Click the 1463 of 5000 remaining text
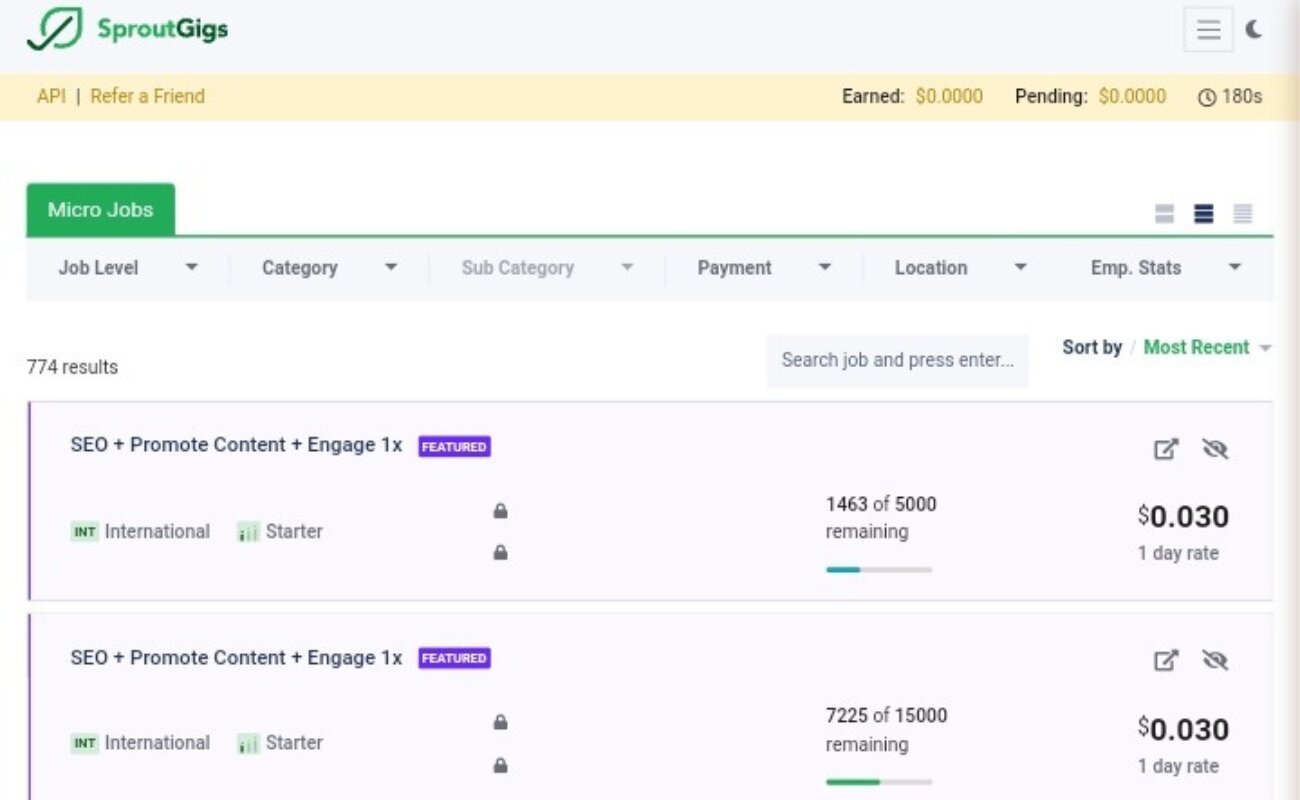This screenshot has width=1300, height=800. [x=881, y=518]
